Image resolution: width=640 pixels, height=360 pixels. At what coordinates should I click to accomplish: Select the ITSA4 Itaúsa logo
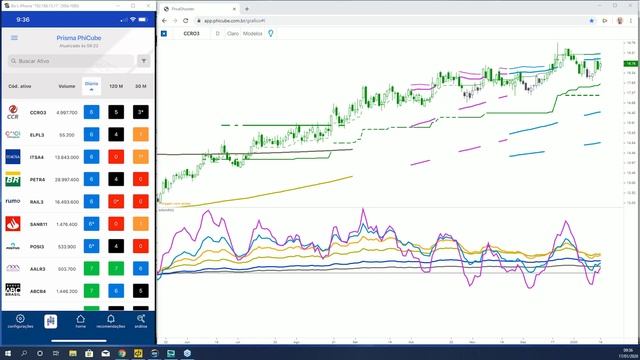[x=13, y=157]
